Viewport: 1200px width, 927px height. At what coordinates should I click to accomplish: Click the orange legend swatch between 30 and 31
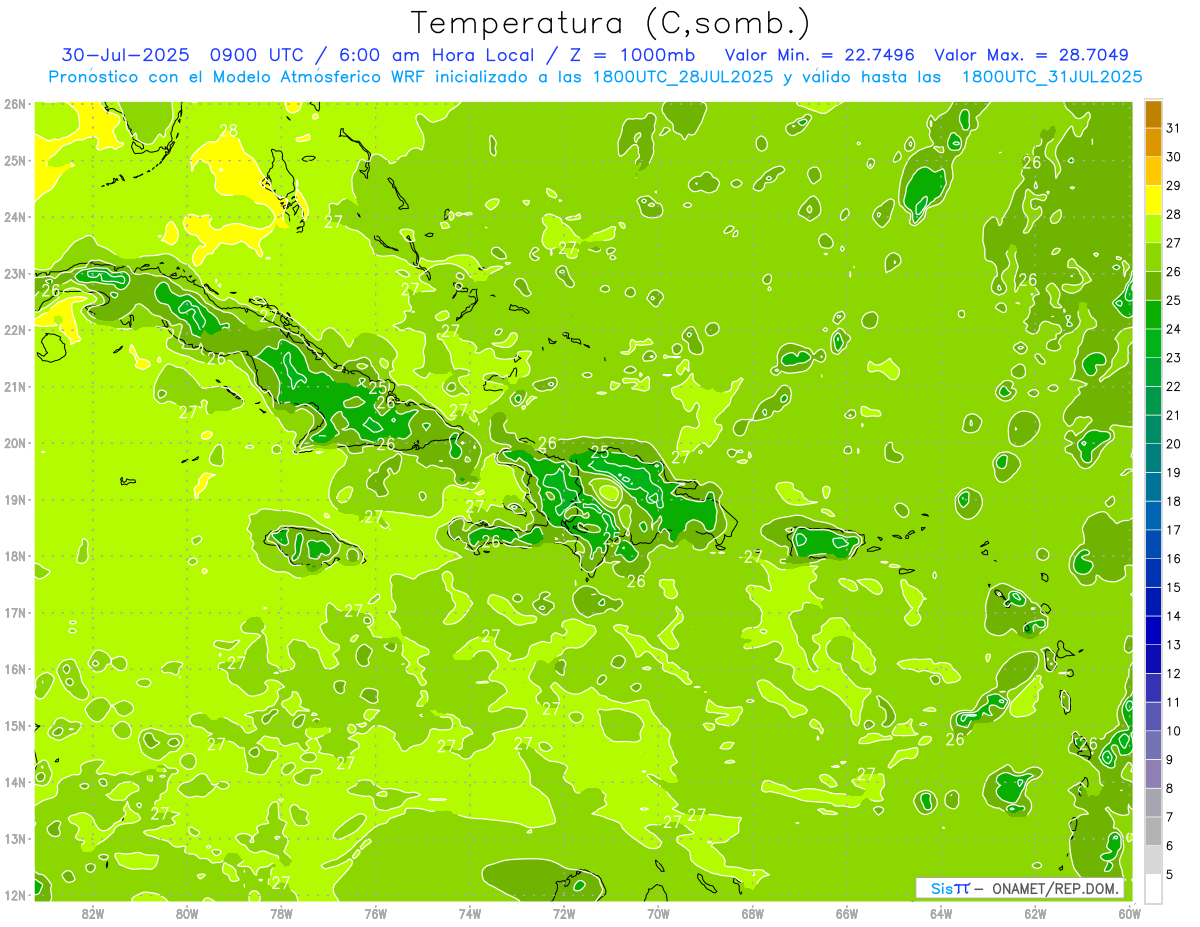tap(1153, 142)
